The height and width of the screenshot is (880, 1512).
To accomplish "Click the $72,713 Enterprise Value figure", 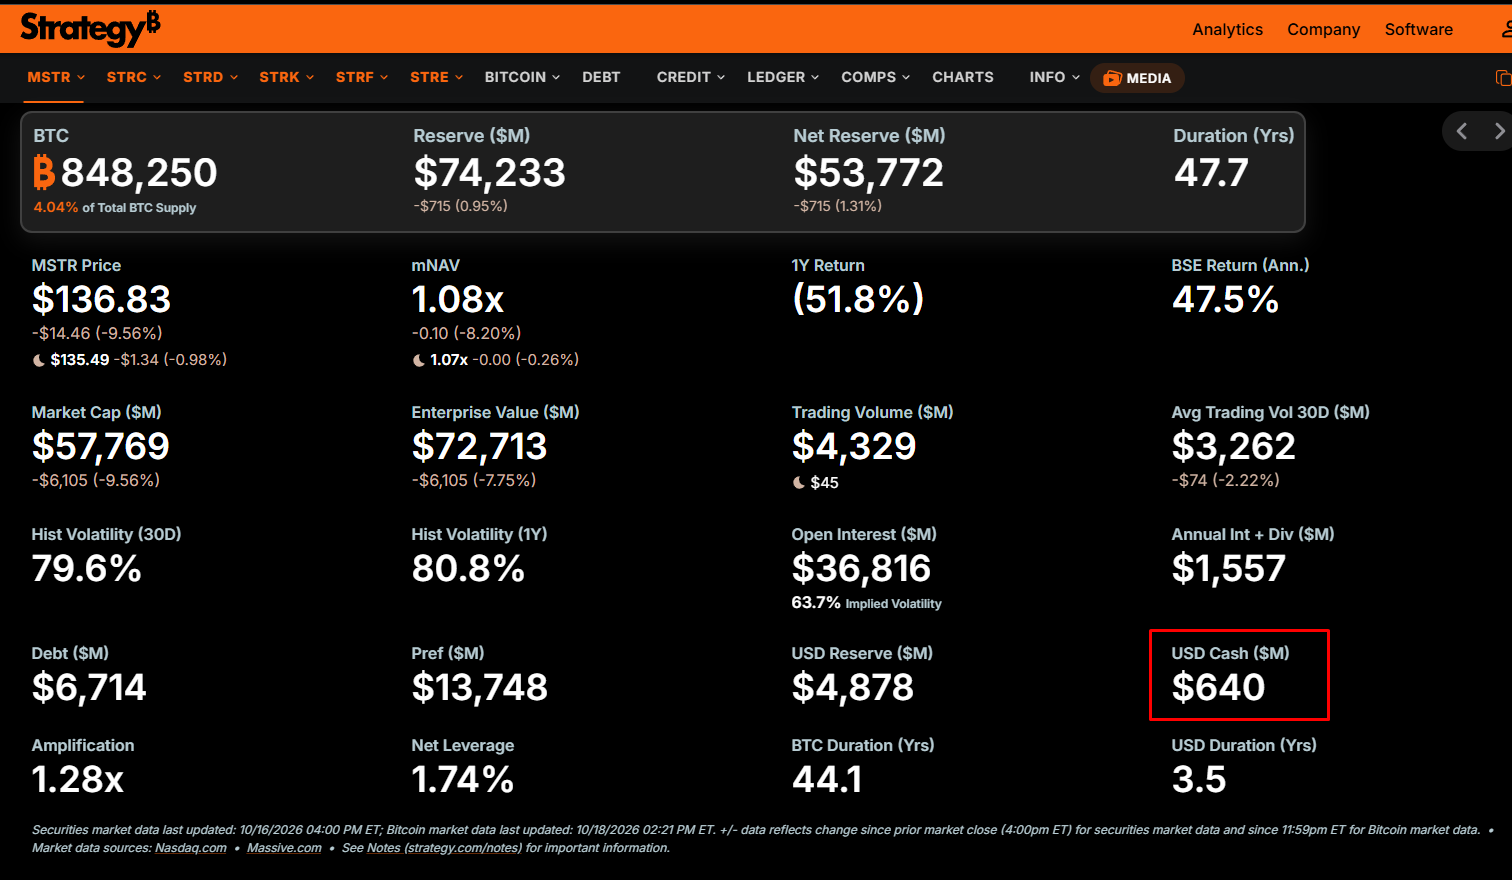I will (x=480, y=446).
